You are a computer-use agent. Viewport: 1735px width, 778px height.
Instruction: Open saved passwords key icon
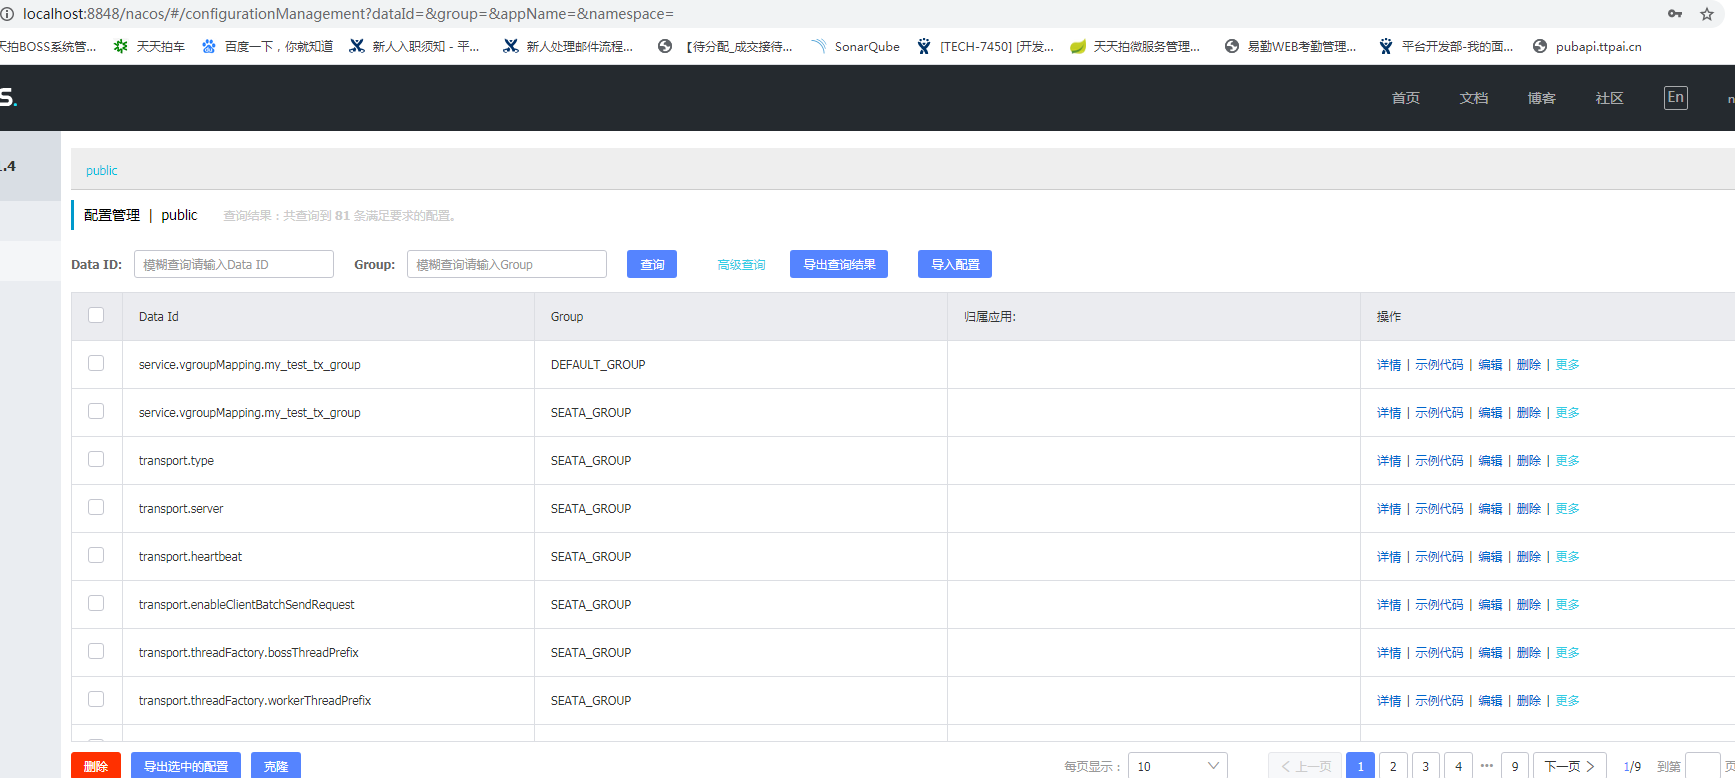(1675, 14)
